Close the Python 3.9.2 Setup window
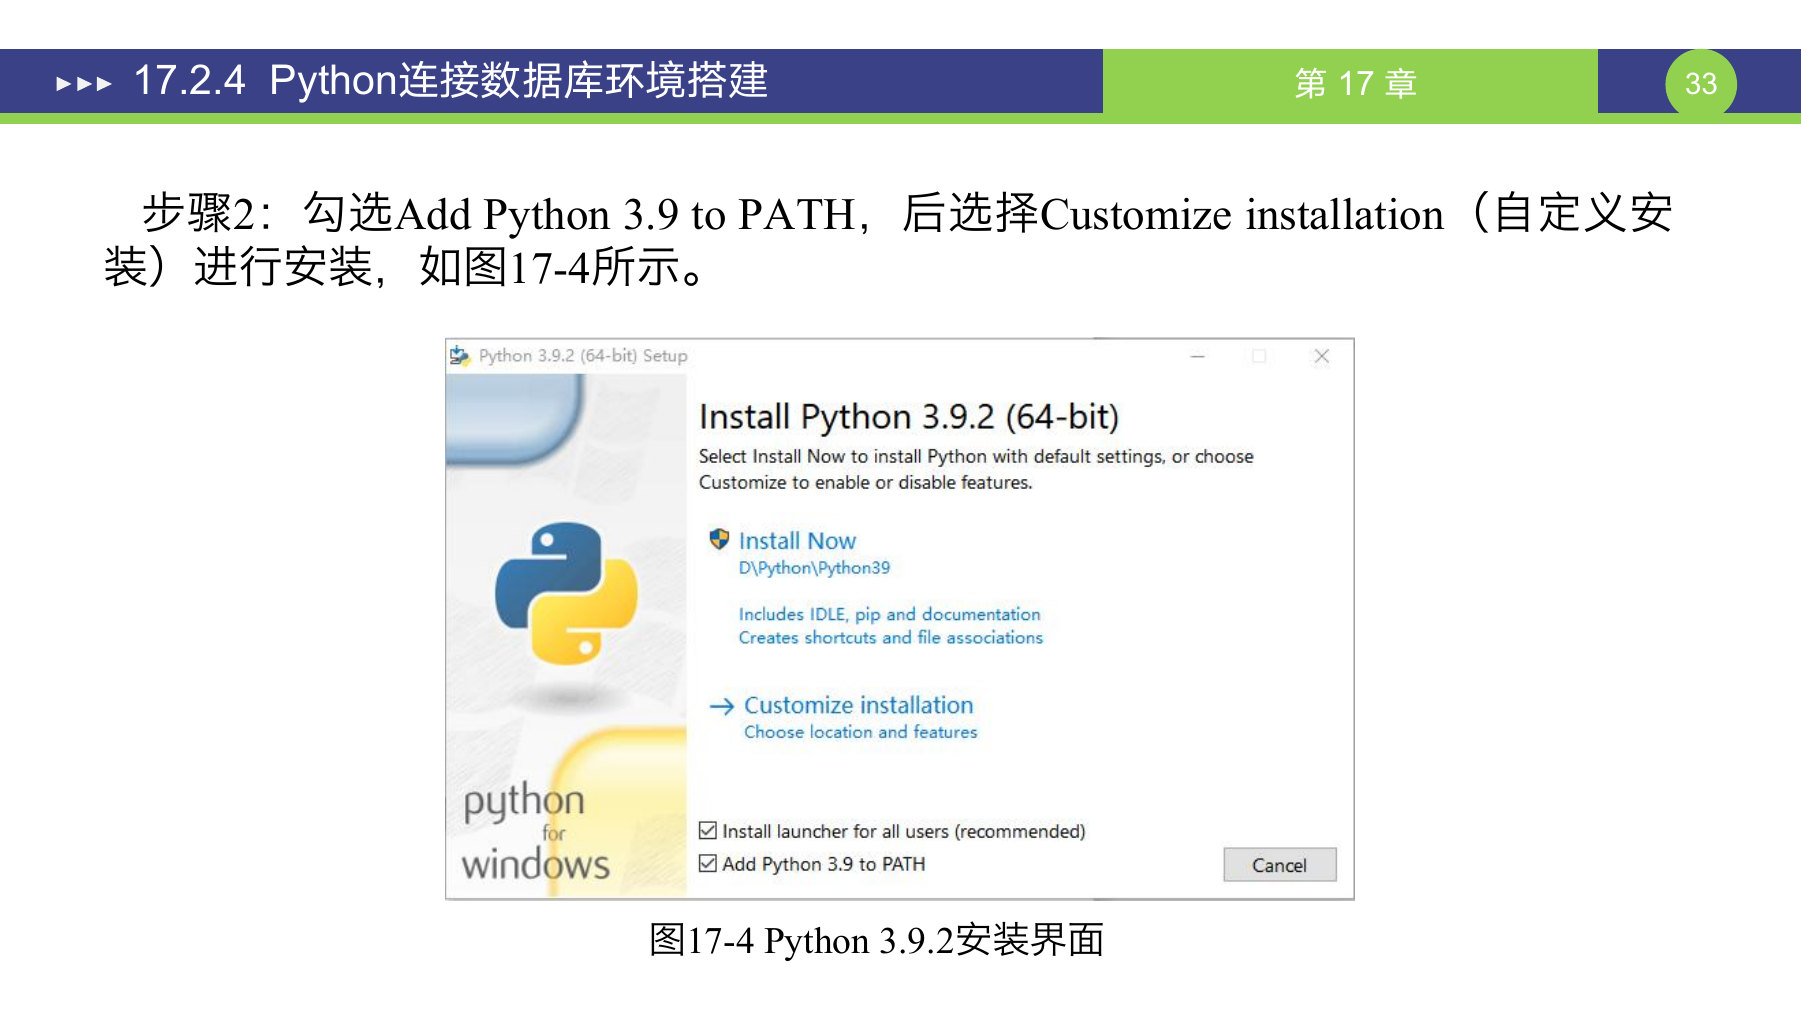This screenshot has height=1013, width=1801. [1321, 356]
